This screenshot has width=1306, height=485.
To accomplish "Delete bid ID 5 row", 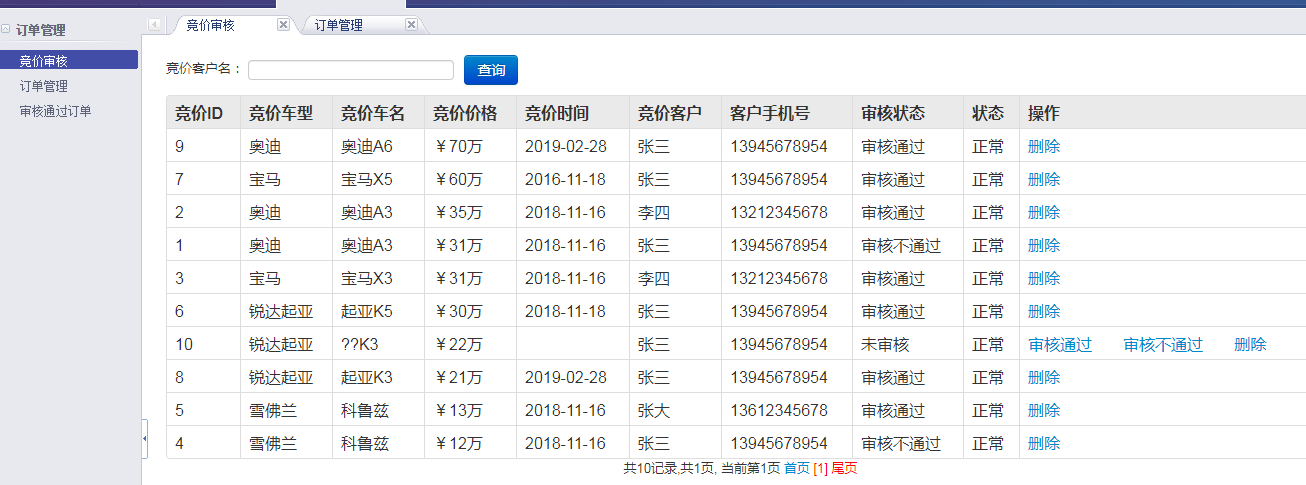I will tap(1044, 411).
